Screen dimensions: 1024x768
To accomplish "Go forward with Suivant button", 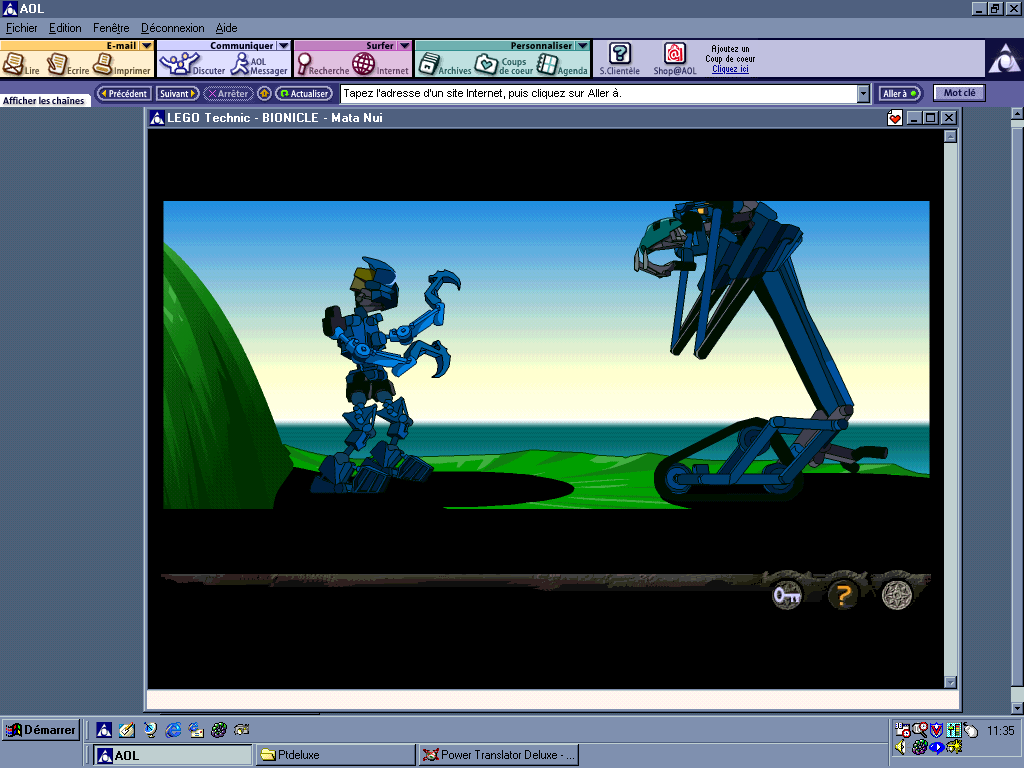I will [178, 93].
